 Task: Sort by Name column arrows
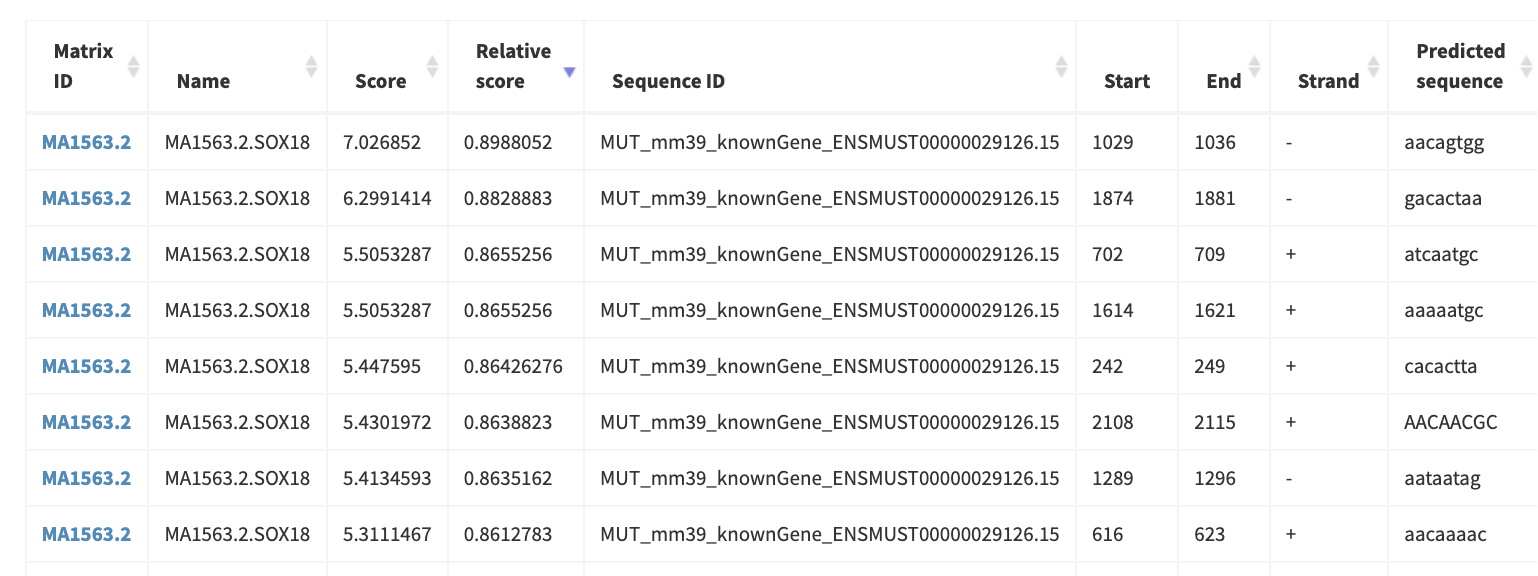[x=311, y=66]
